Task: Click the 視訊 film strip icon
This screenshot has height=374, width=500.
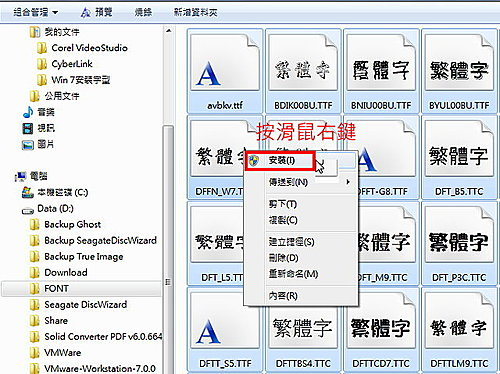Action: [x=28, y=128]
